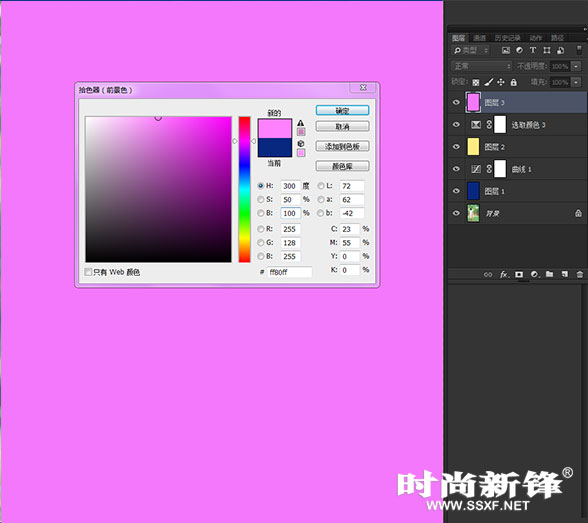The image size is (588, 523).
Task: Click inside the color saturation-brightness field
Action: 158,189
